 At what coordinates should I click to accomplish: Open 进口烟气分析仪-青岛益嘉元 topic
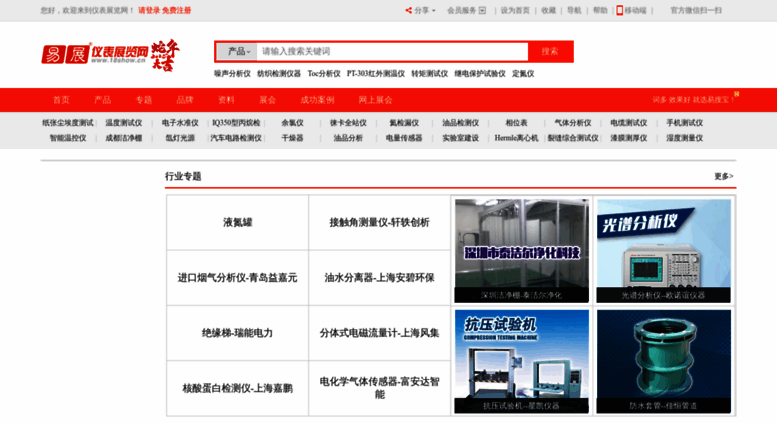point(237,278)
